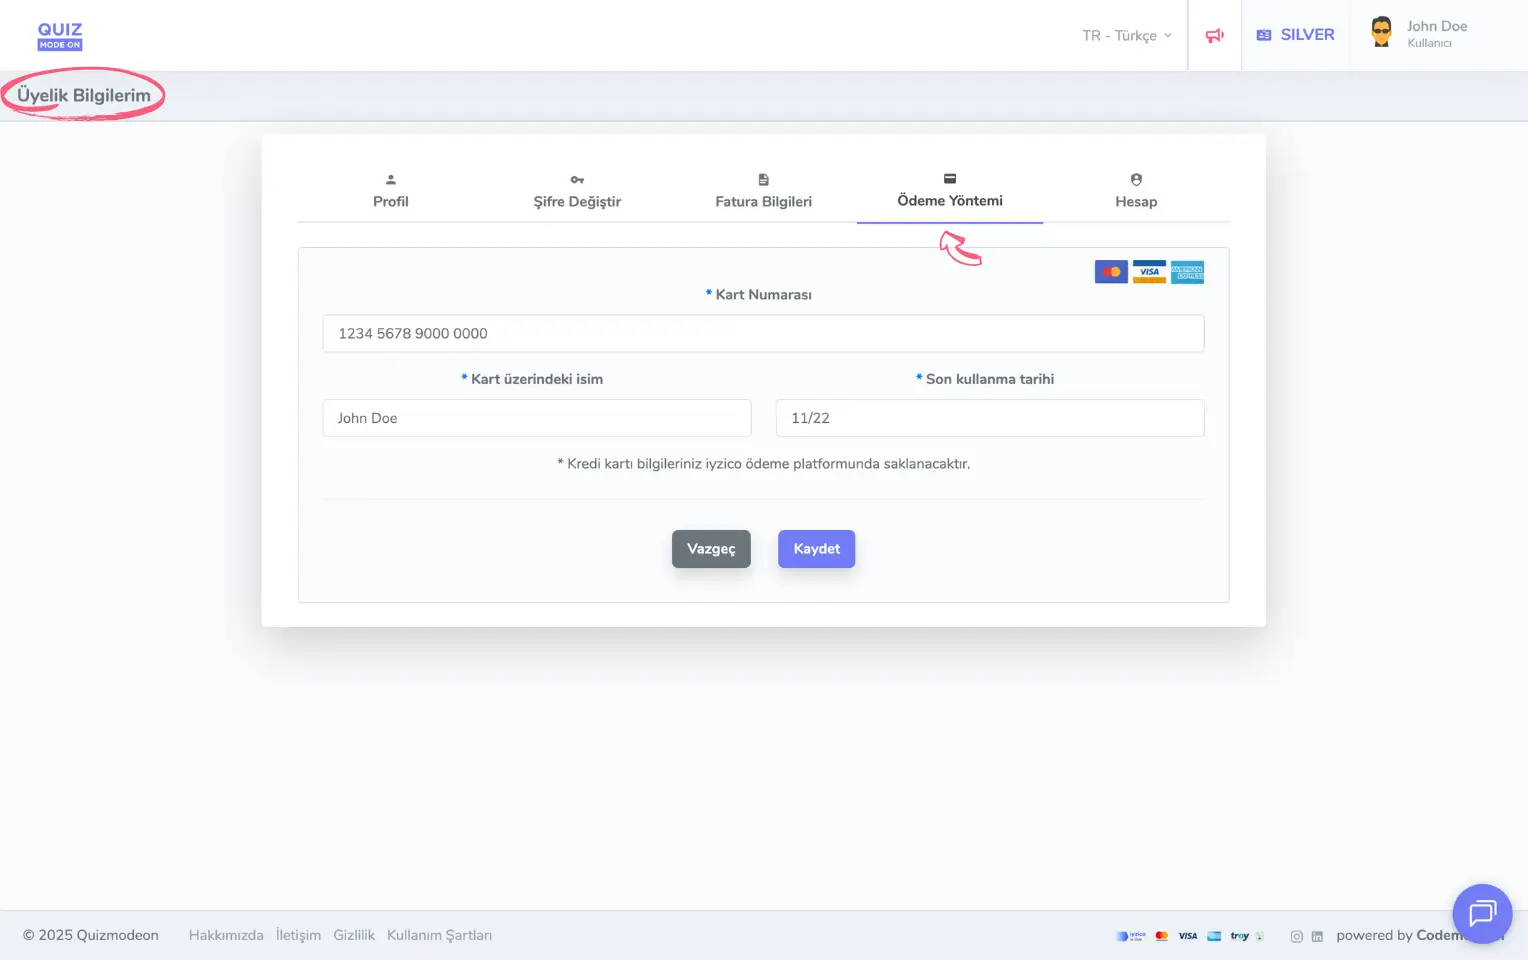1528x960 pixels.
Task: Click the Quiz Mode On logo
Action: click(60, 36)
